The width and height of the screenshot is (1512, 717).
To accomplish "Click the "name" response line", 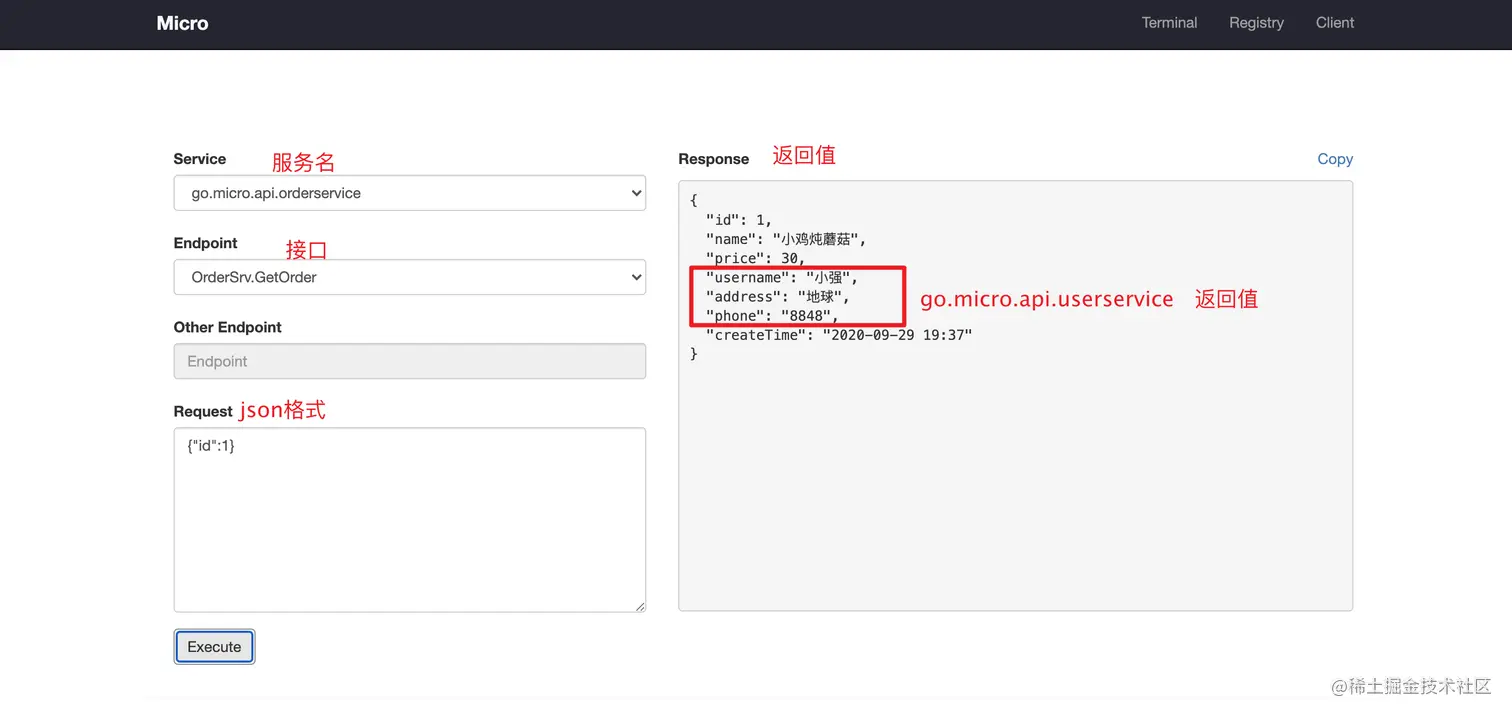I will coord(786,239).
